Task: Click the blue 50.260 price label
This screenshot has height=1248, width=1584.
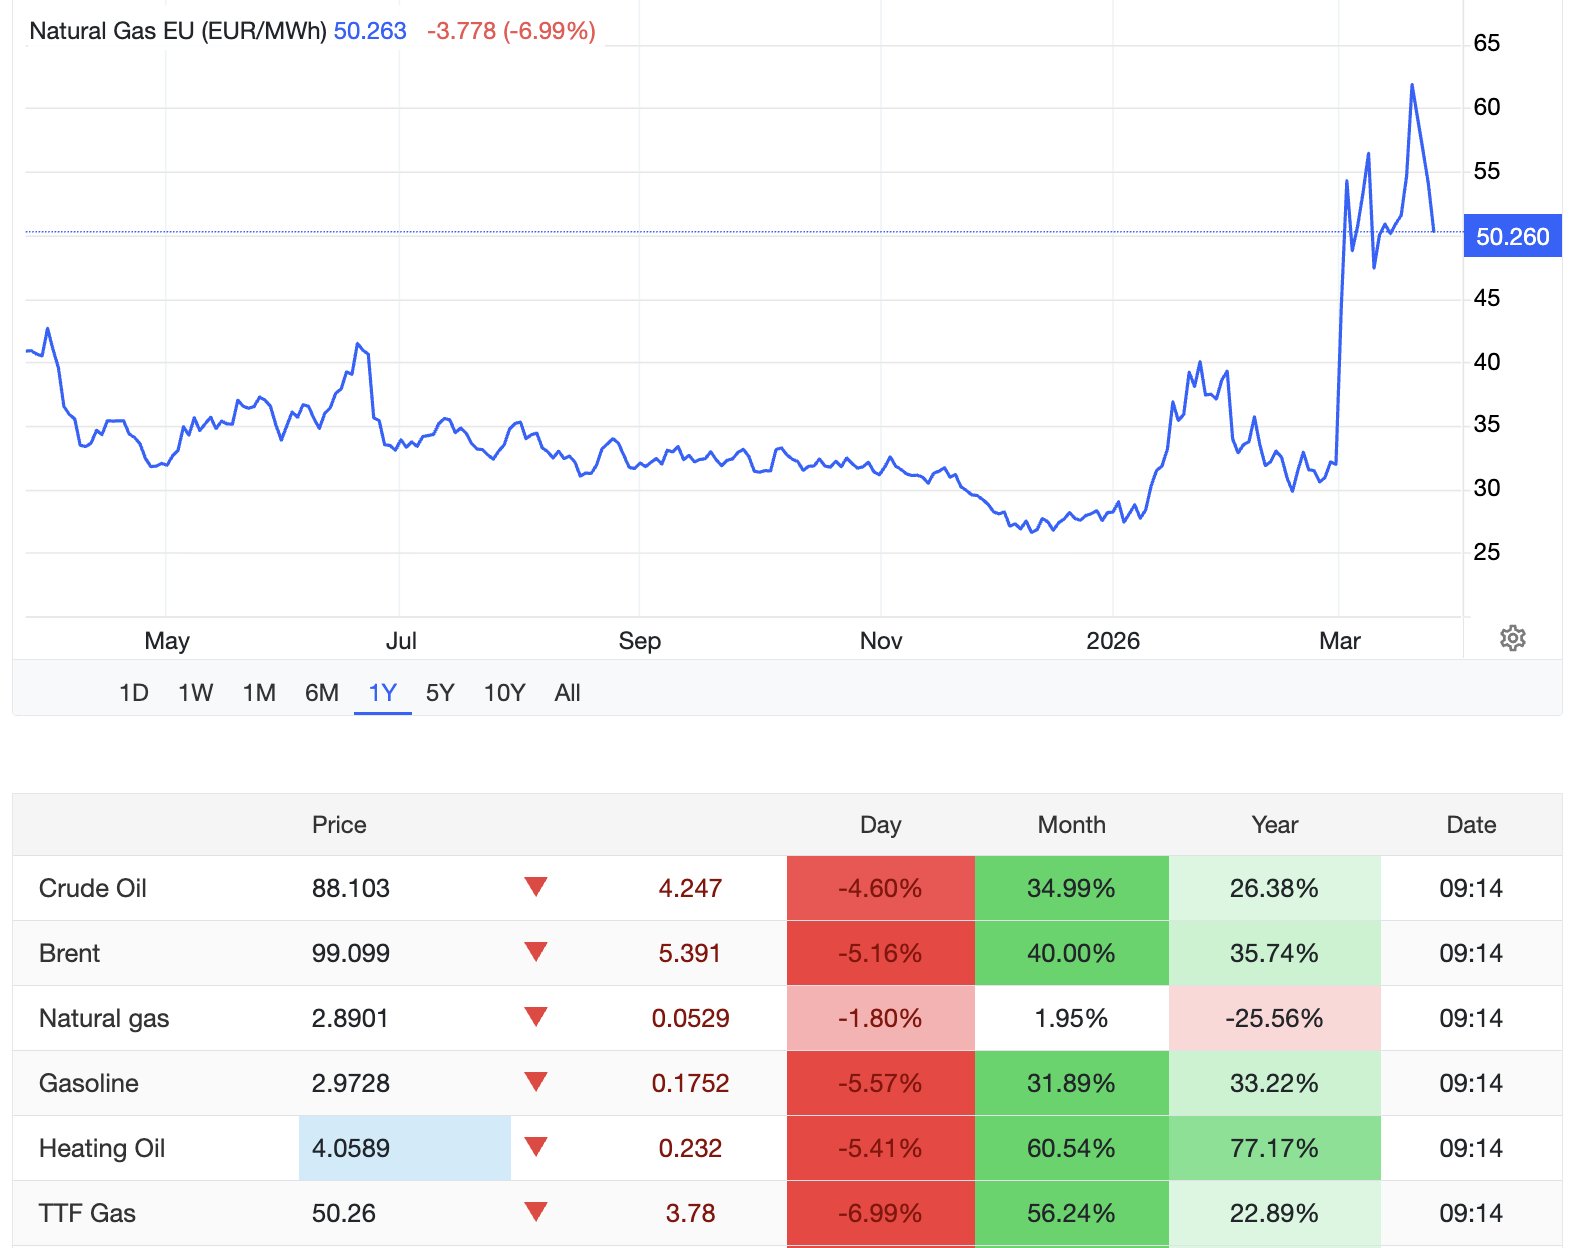Action: (1512, 237)
